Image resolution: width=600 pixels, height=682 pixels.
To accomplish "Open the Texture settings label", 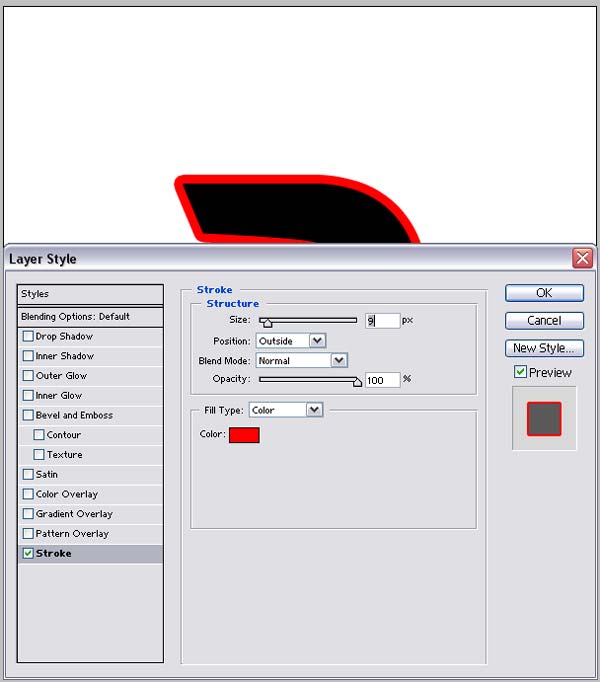I will click(x=64, y=455).
